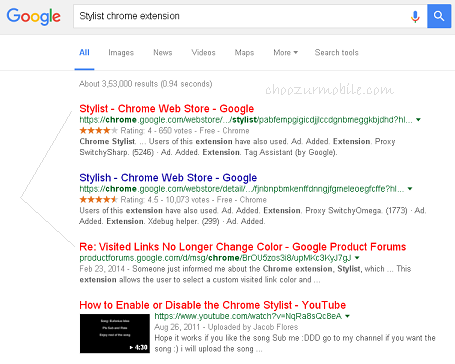Expand arrow beside youtube.com watch URL
Viewport: 455px width, 364px height.
click(x=347, y=316)
